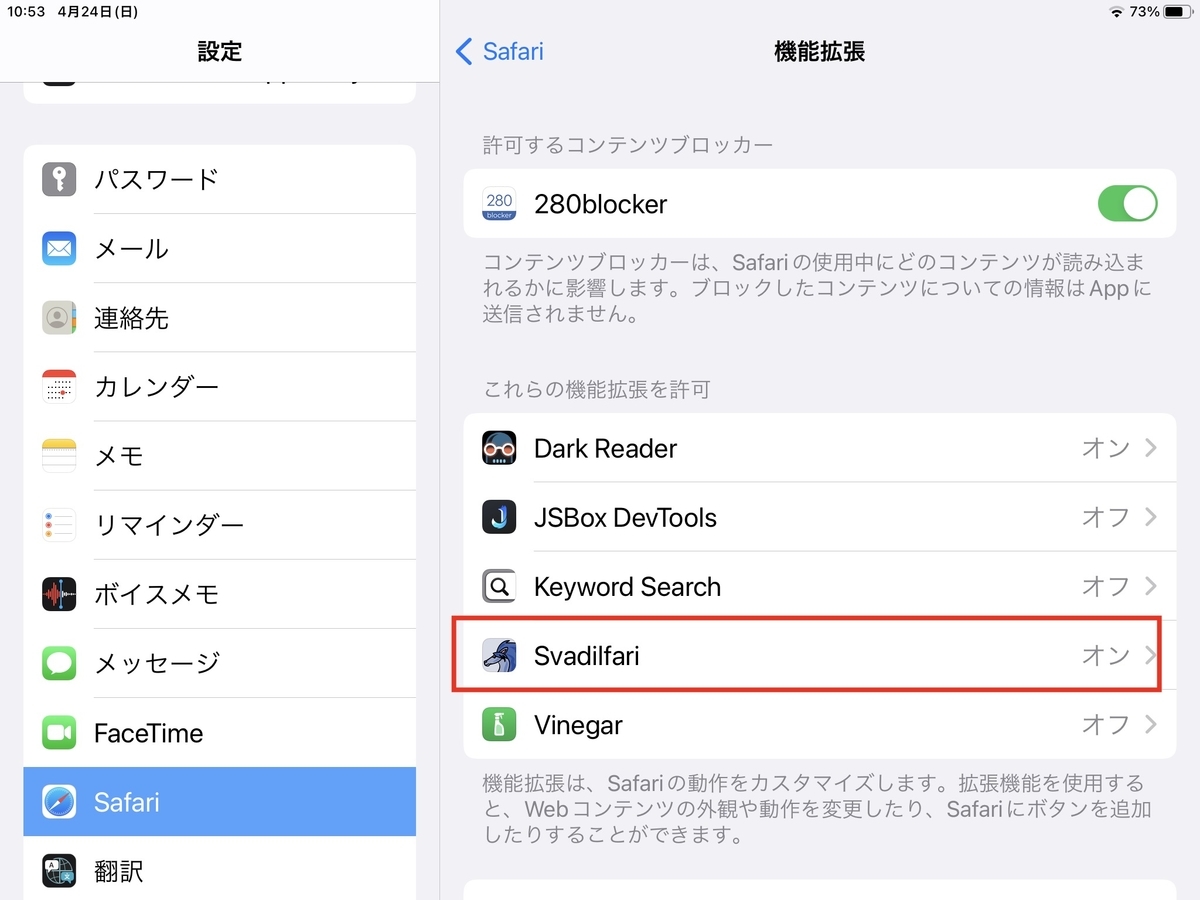Tap the 4月24日(日) date in status bar

[98, 12]
